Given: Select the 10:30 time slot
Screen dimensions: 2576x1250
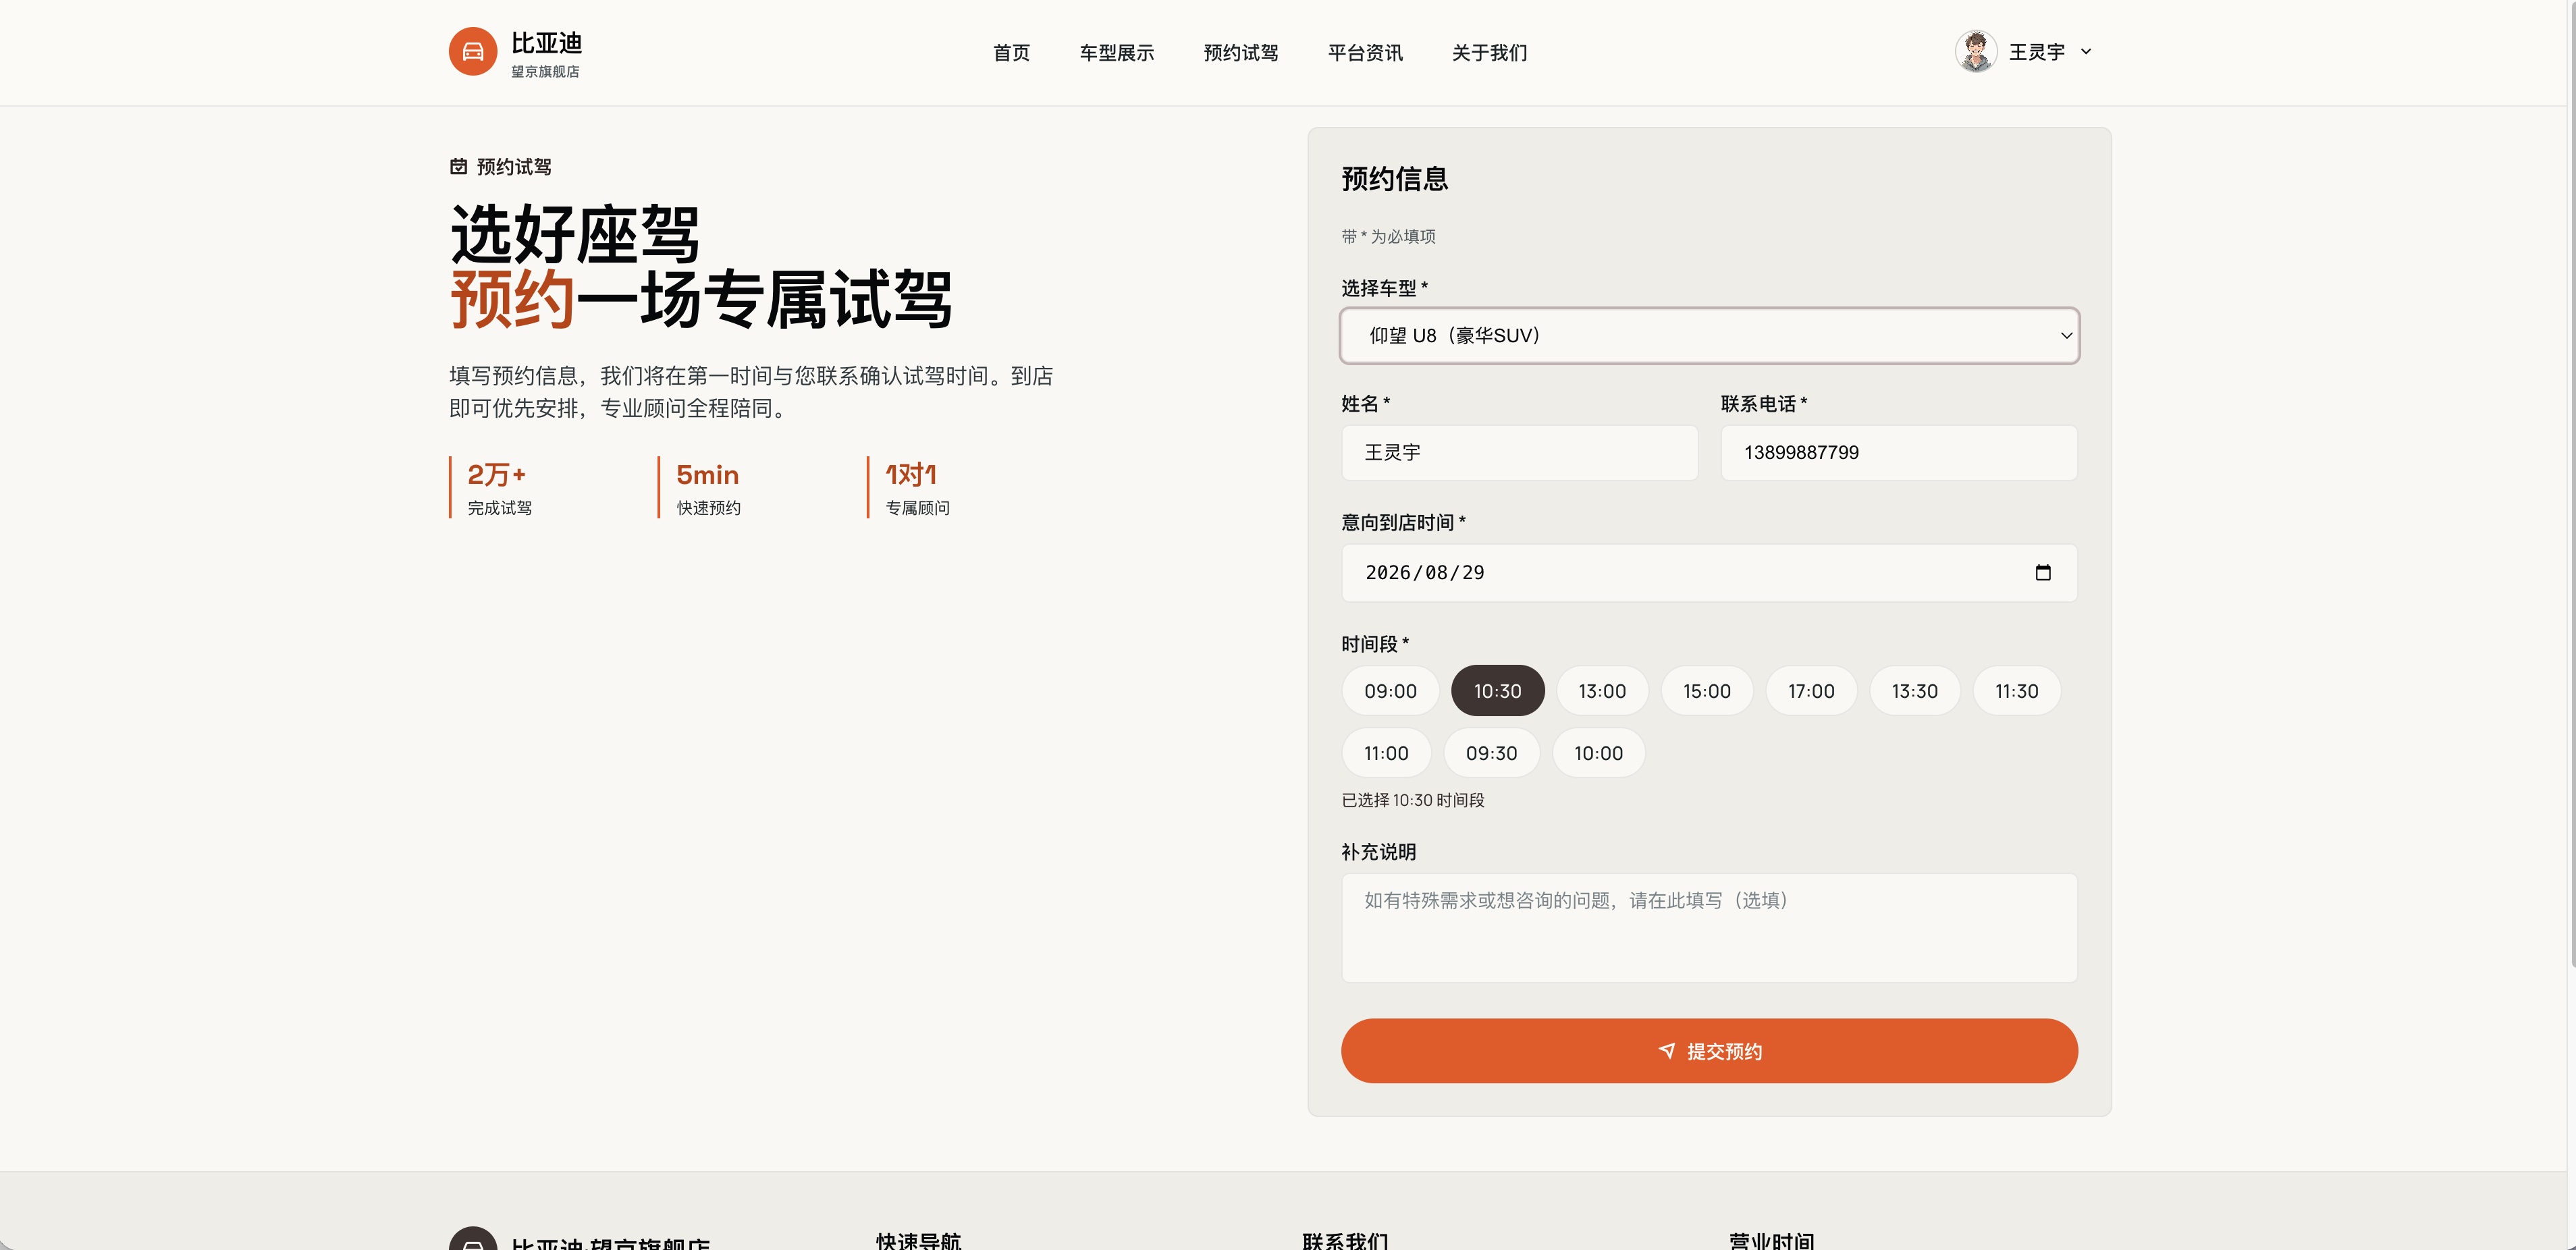Looking at the screenshot, I should point(1498,691).
